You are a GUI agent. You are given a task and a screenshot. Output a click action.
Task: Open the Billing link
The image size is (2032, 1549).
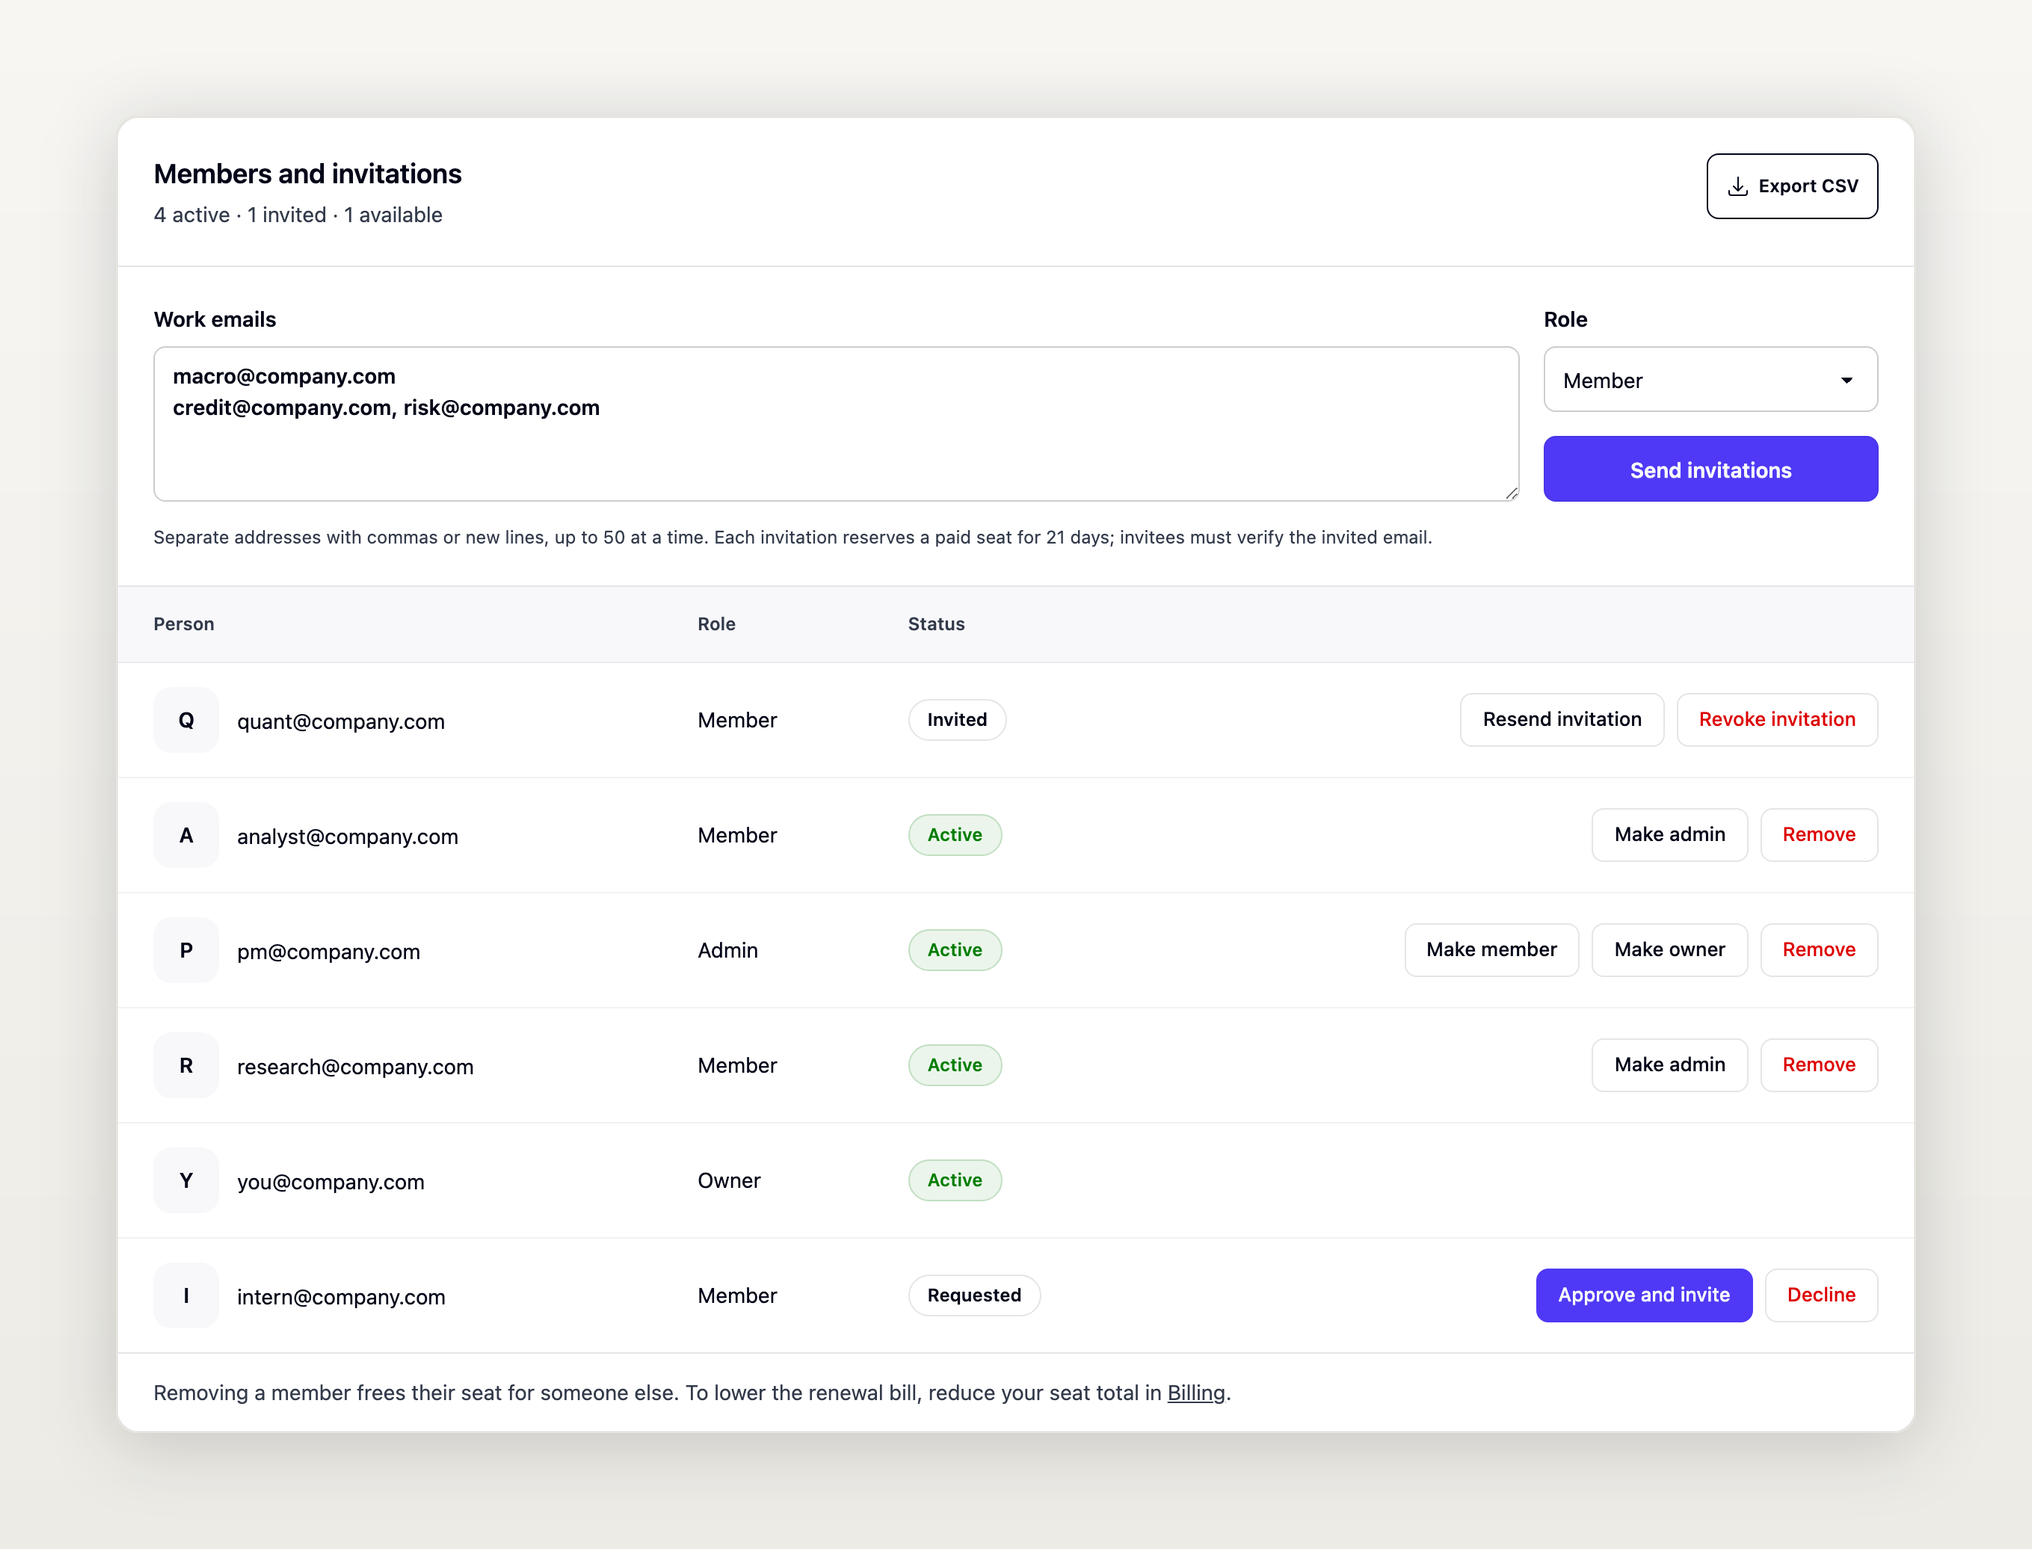[1195, 1393]
